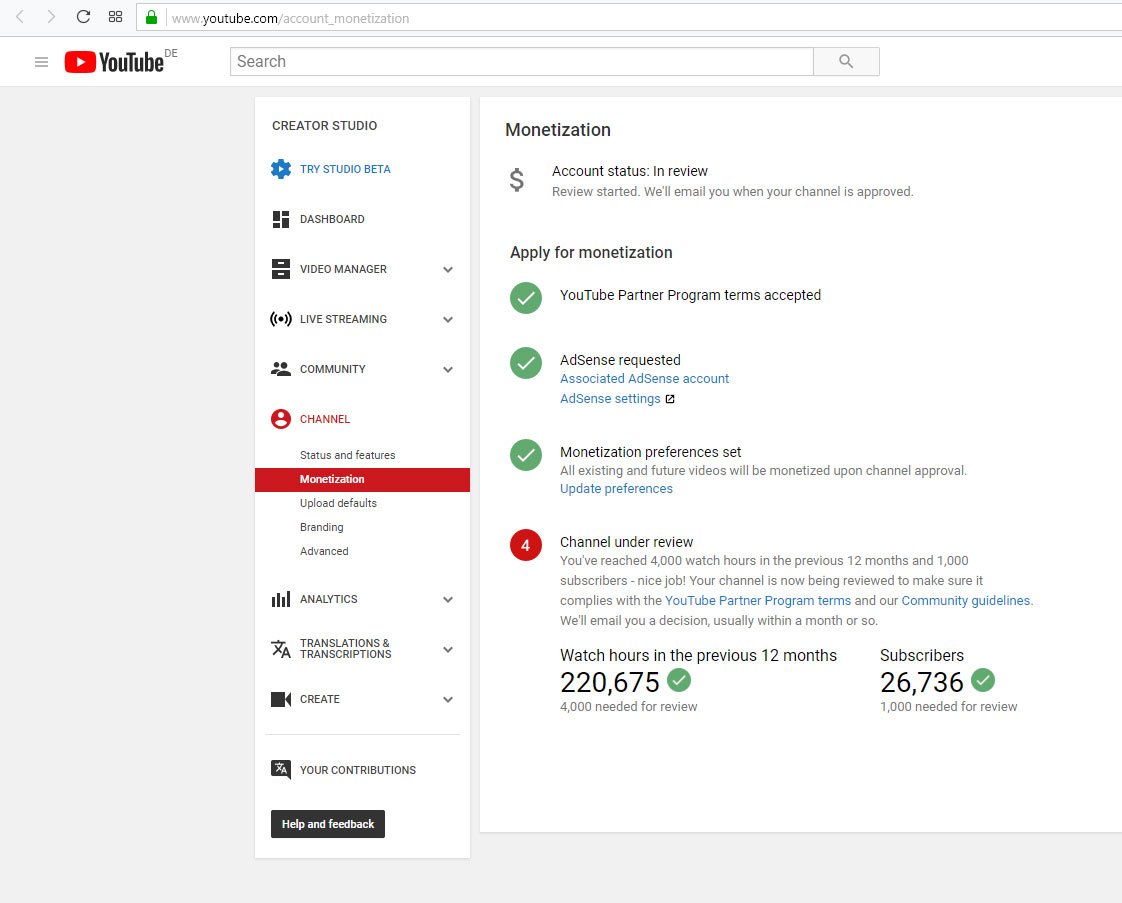Click the browser forward arrow
The width and height of the screenshot is (1122, 903).
pyautogui.click(x=51, y=16)
